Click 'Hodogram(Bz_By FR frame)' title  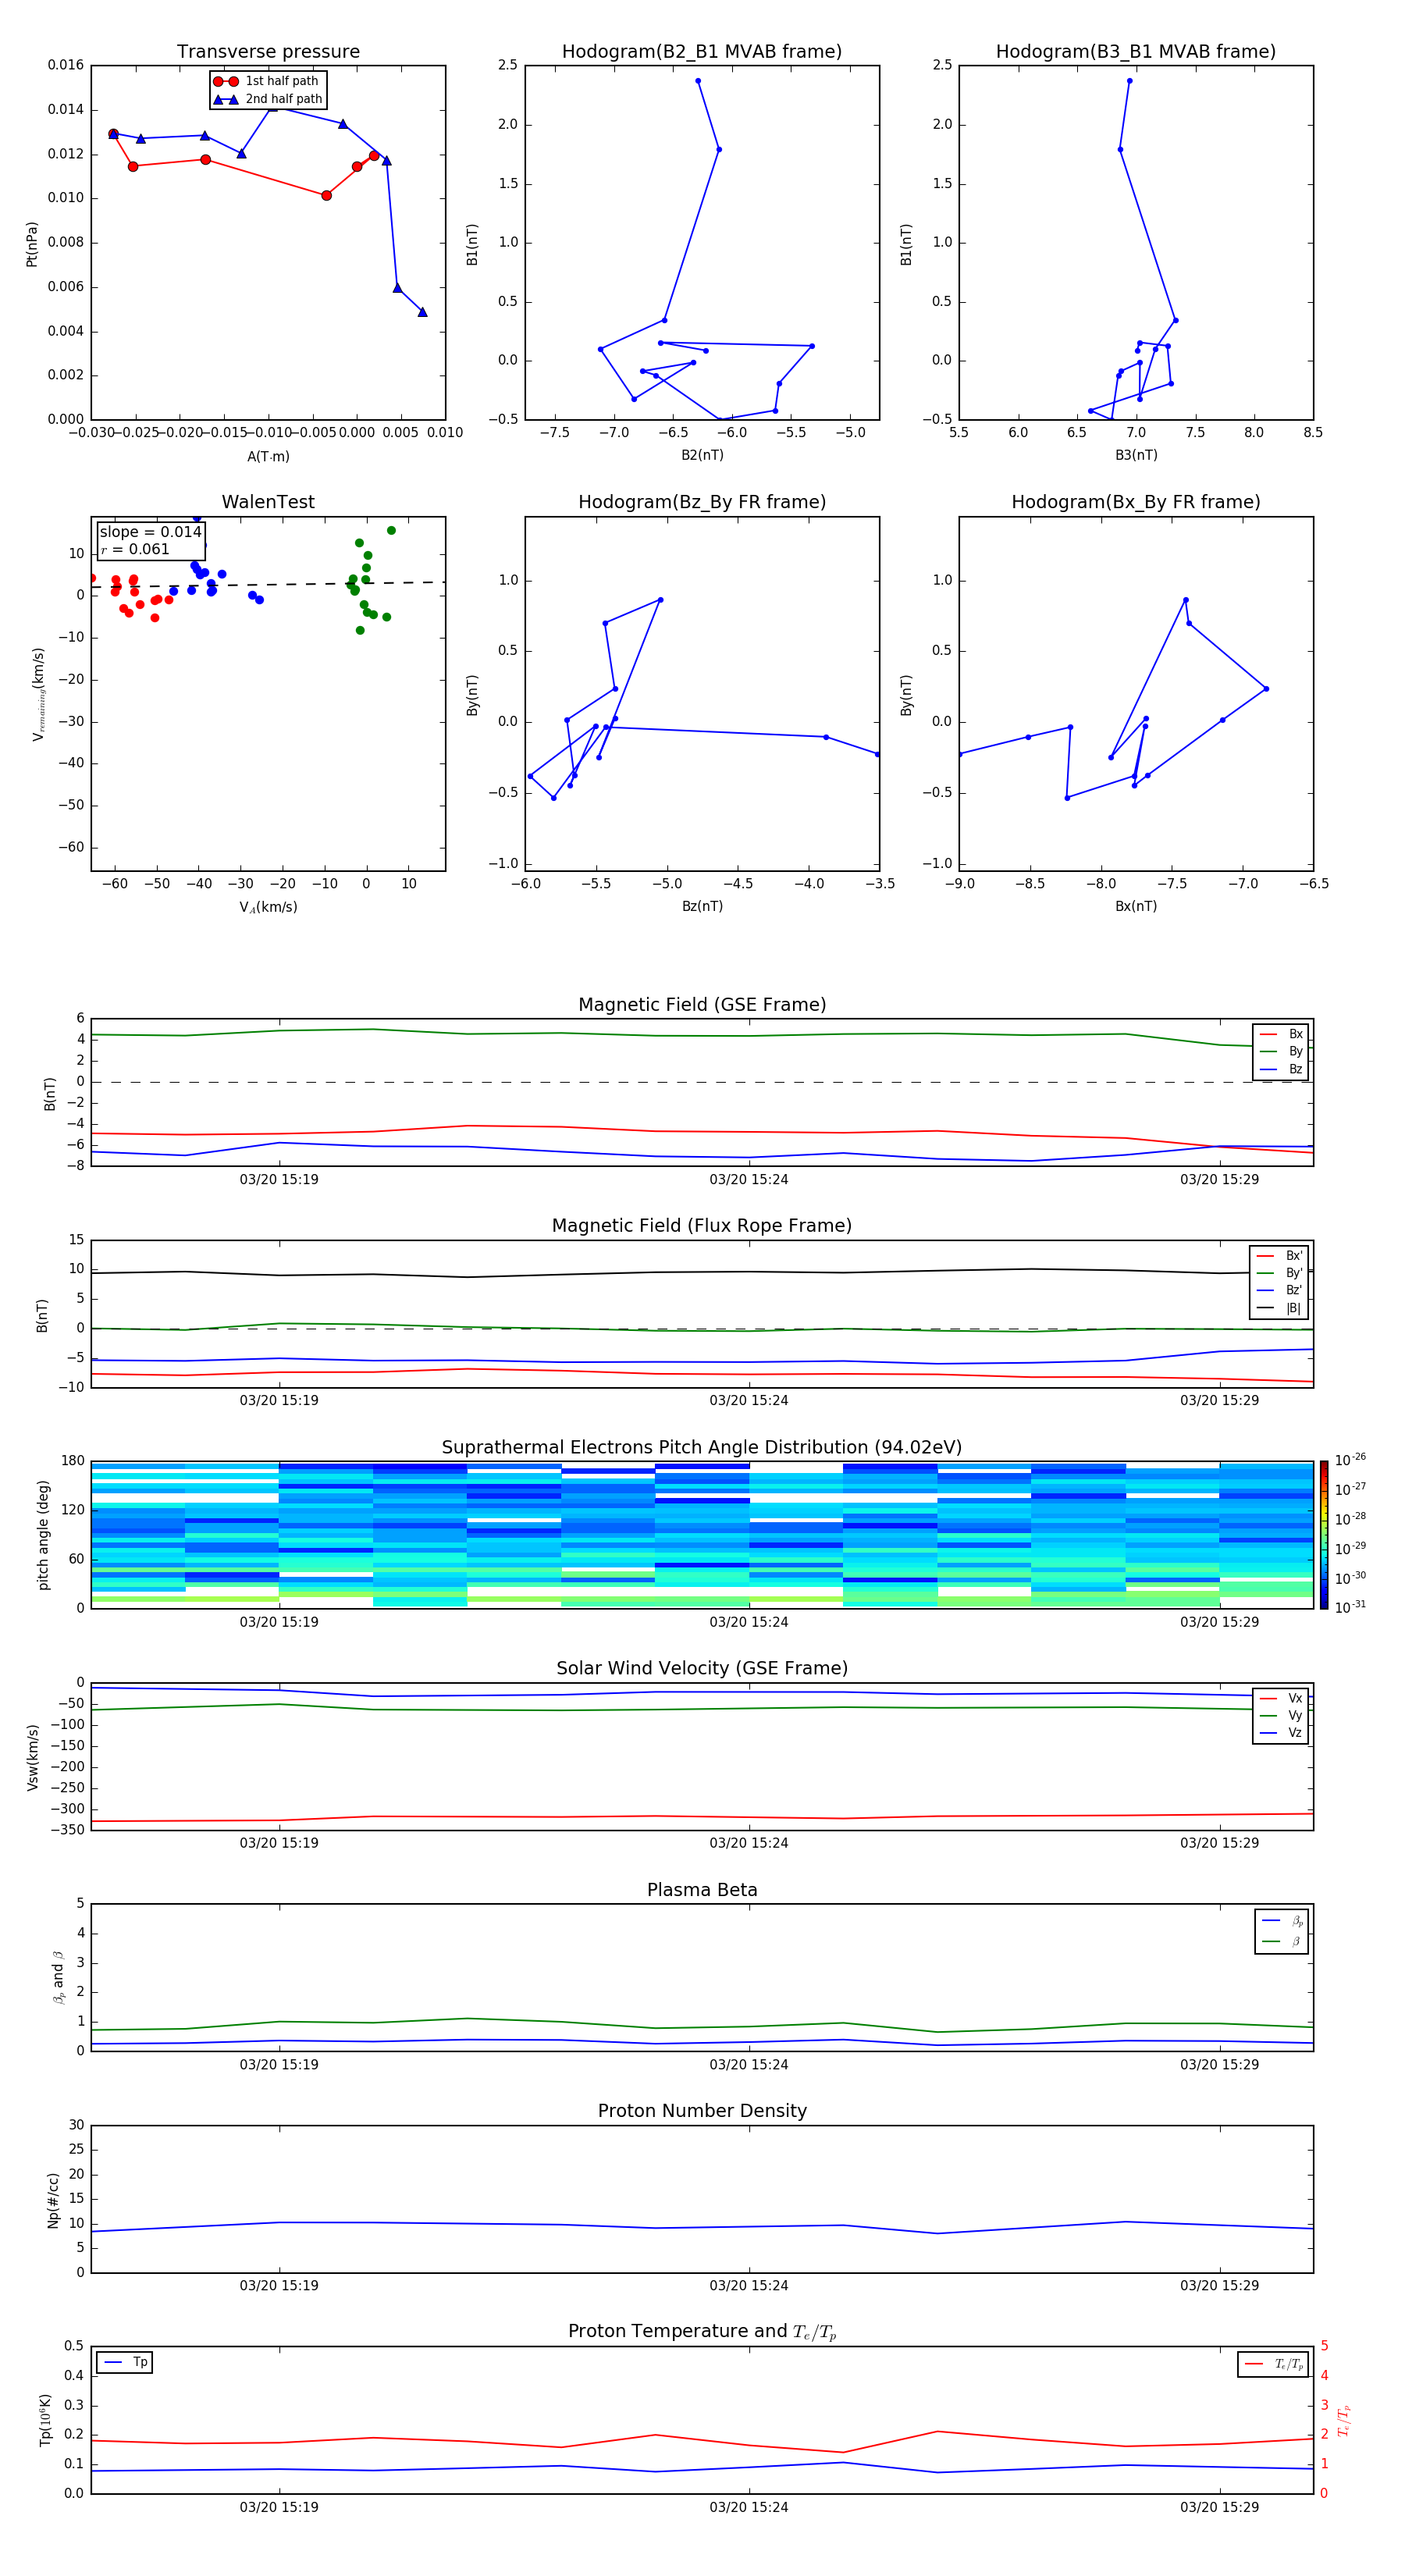point(702,502)
